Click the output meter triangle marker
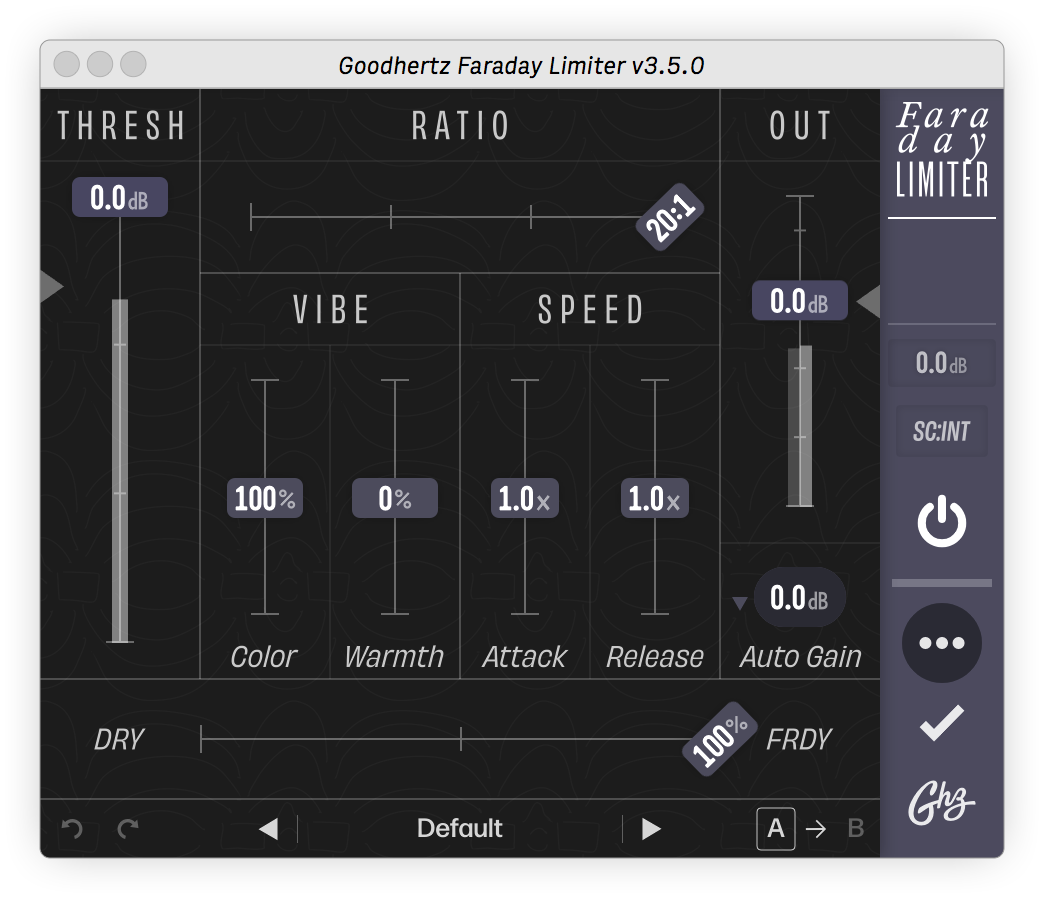Image resolution: width=1044 pixels, height=898 pixels. click(868, 302)
